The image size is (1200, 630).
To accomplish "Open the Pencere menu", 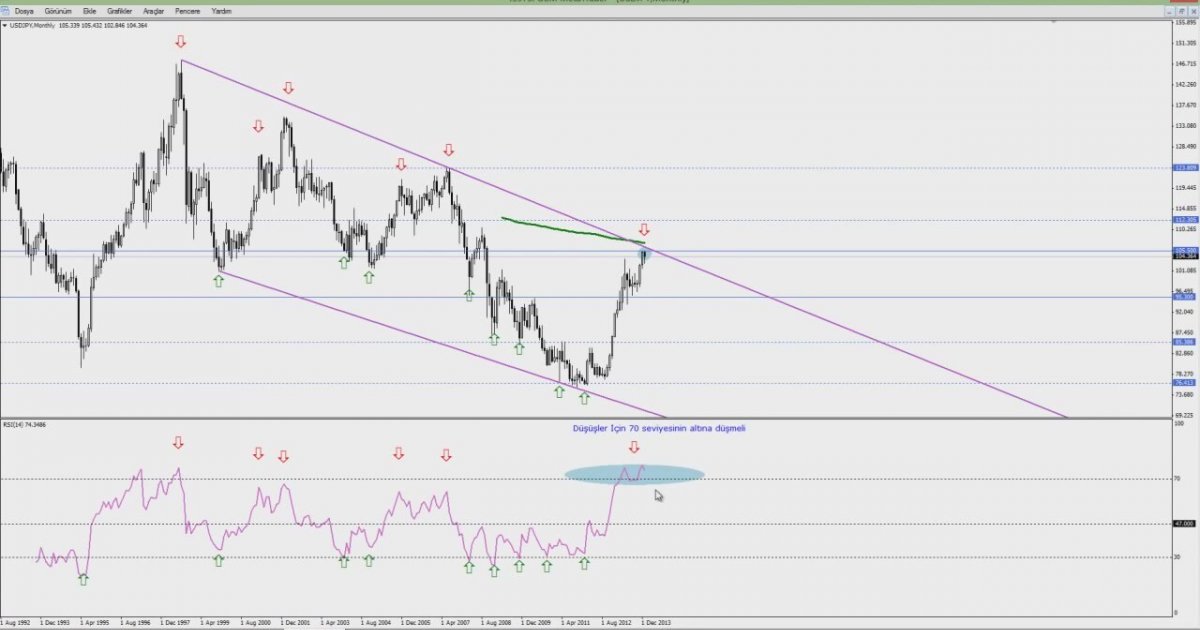I will pos(187,11).
